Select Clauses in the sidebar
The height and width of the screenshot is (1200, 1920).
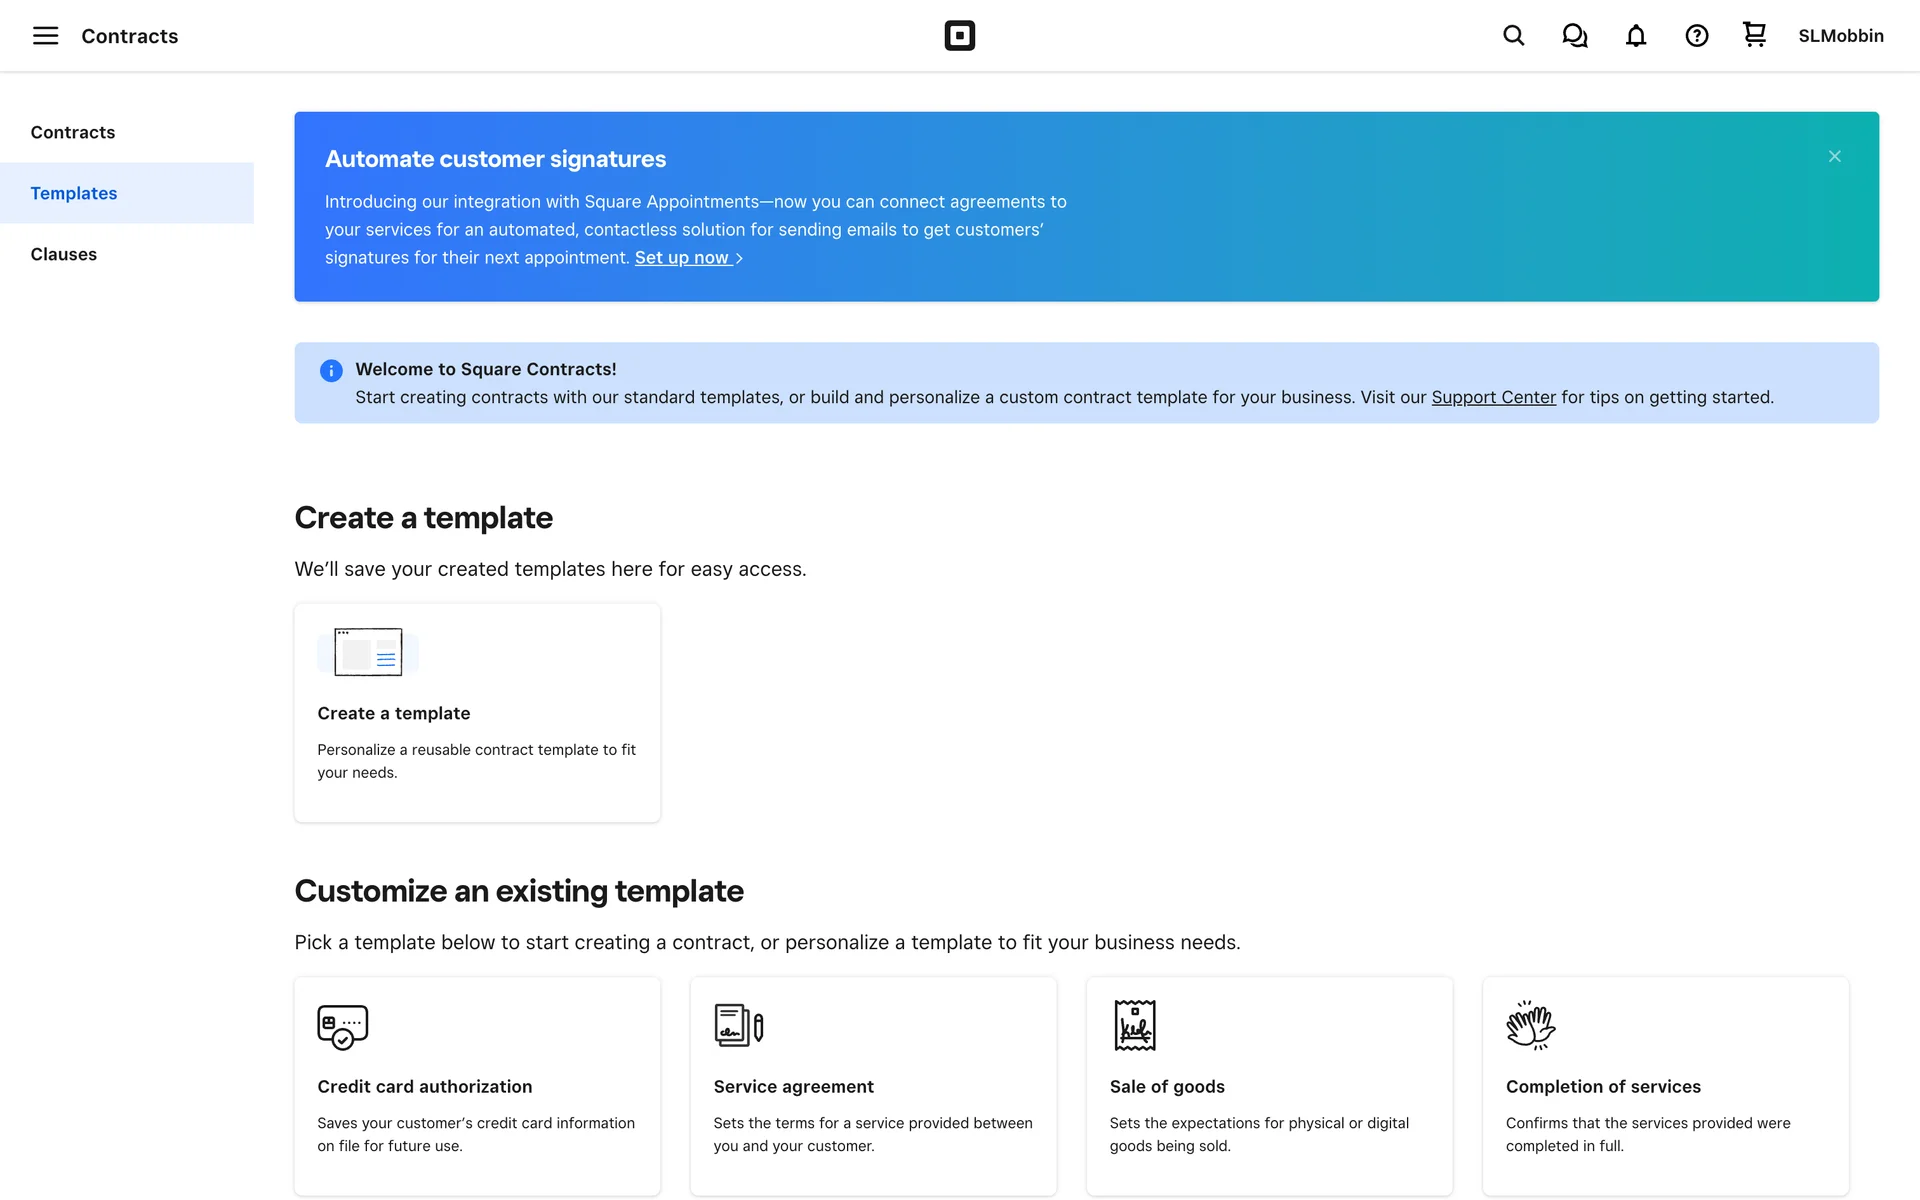[64, 254]
